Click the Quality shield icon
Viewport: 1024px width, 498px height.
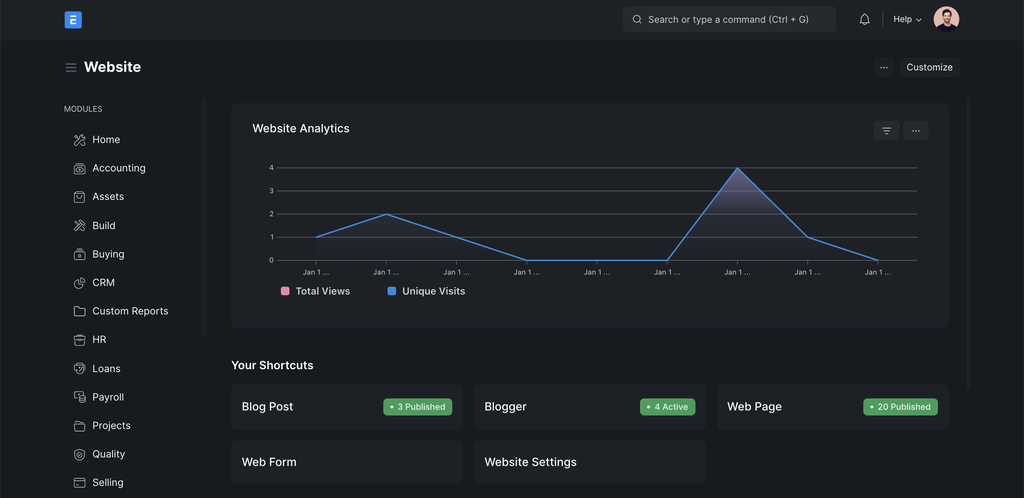[80, 454]
